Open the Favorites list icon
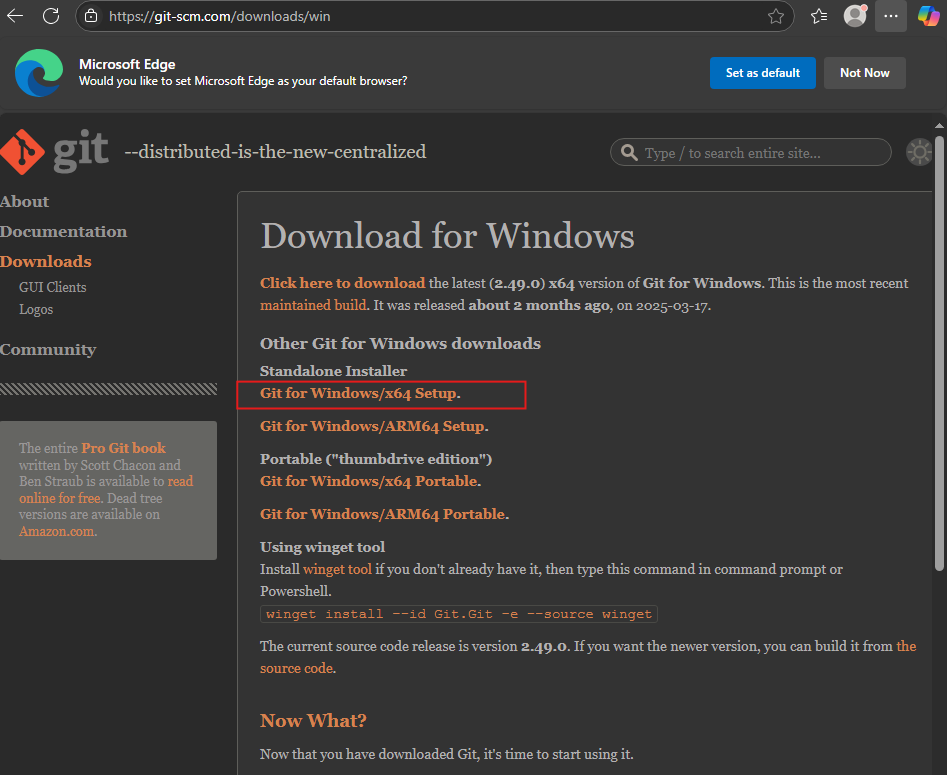This screenshot has height=775, width=947. point(819,16)
